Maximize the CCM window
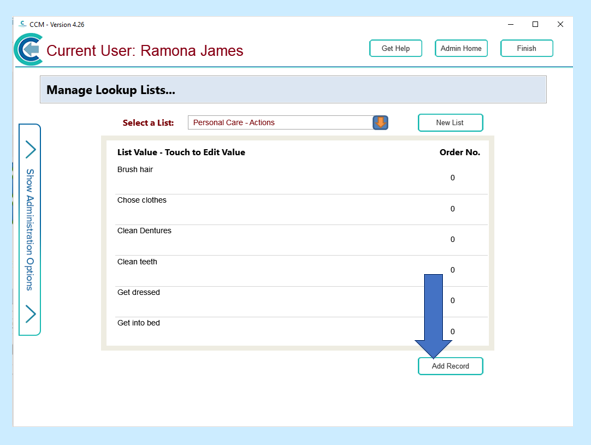591x445 pixels. pyautogui.click(x=535, y=24)
